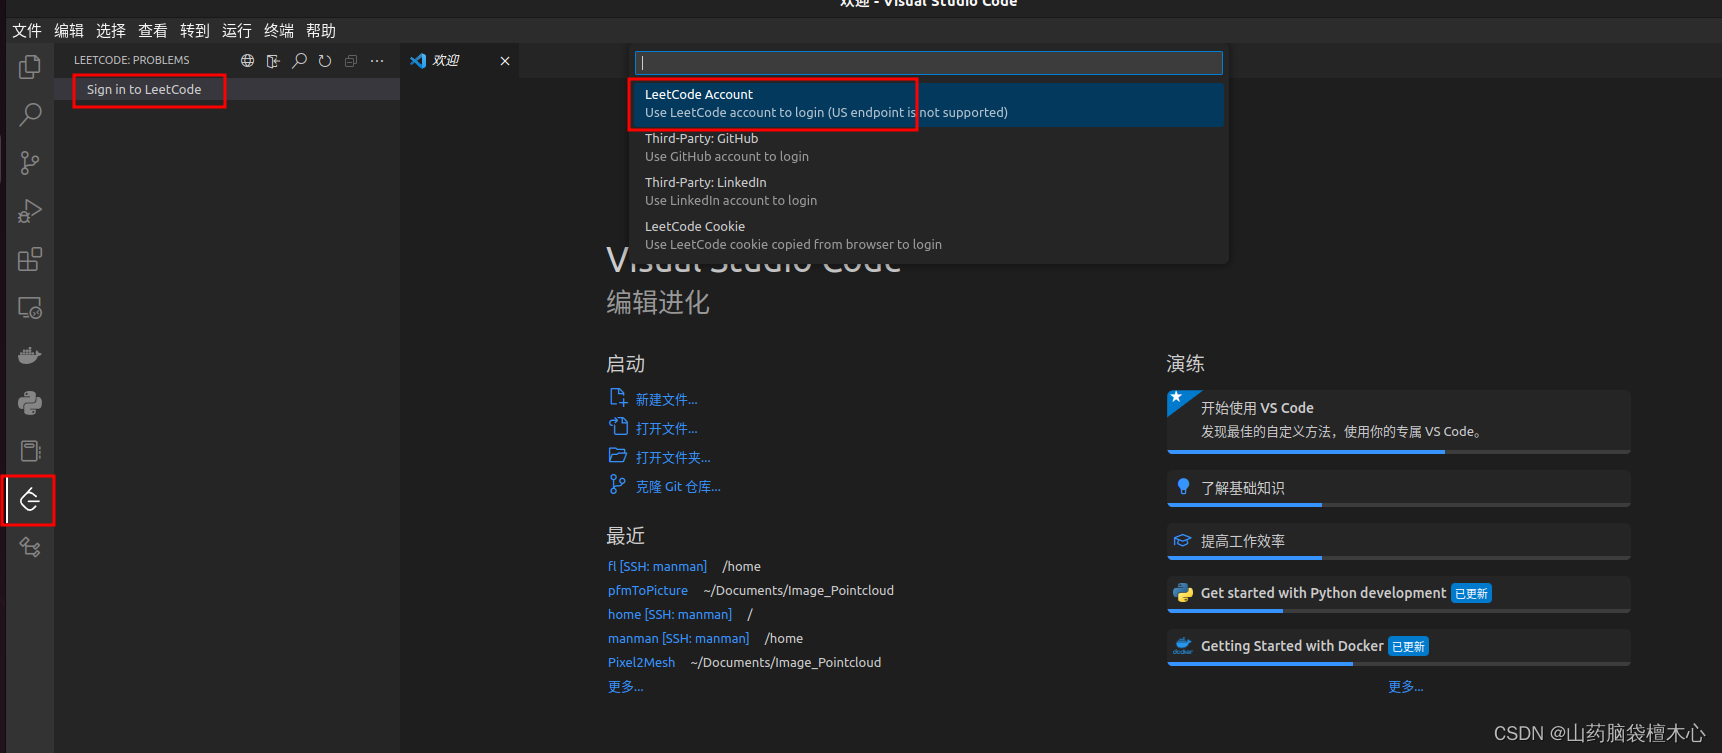Open recent manman [SSH: manman]
Image resolution: width=1722 pixels, height=753 pixels.
(678, 639)
